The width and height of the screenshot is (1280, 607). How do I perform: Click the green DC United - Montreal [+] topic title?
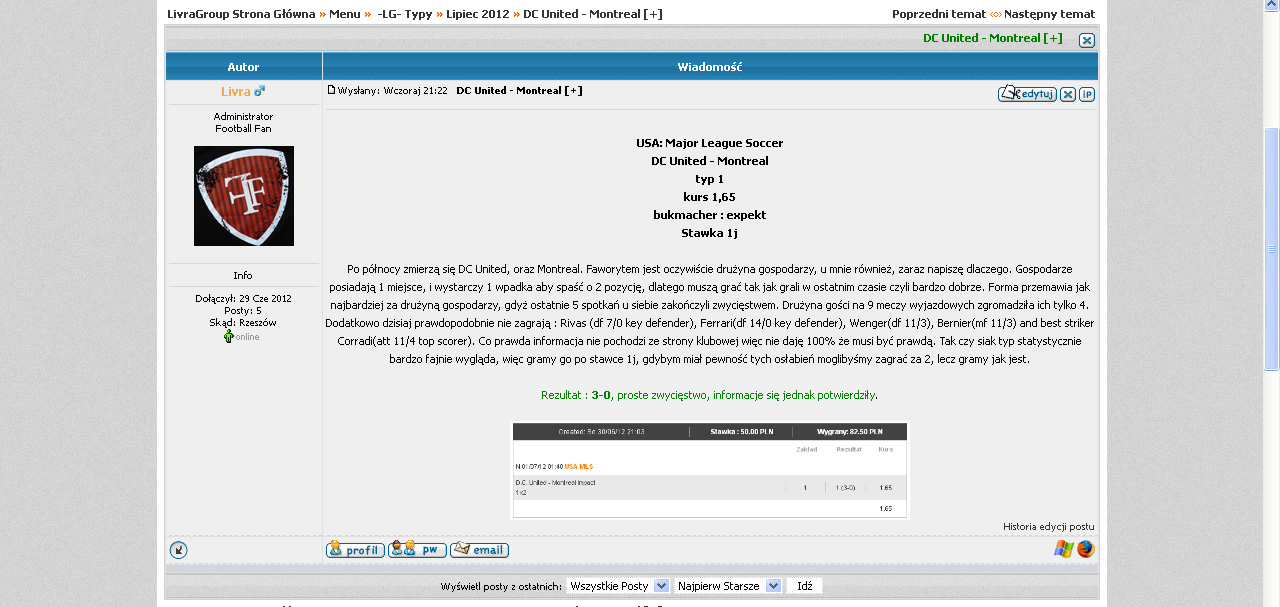click(x=992, y=38)
